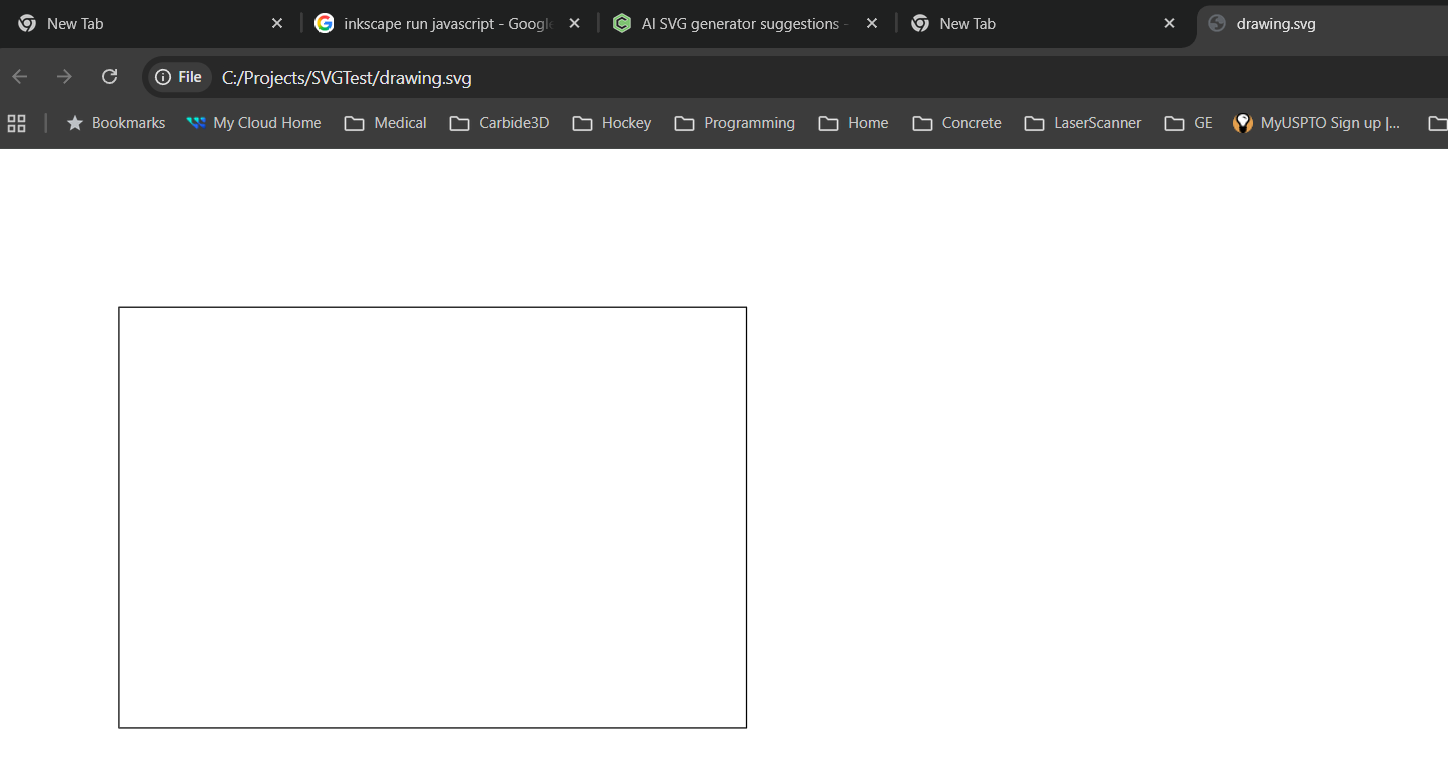Click the File site info icon
The height and width of the screenshot is (767, 1448).
[x=179, y=77]
